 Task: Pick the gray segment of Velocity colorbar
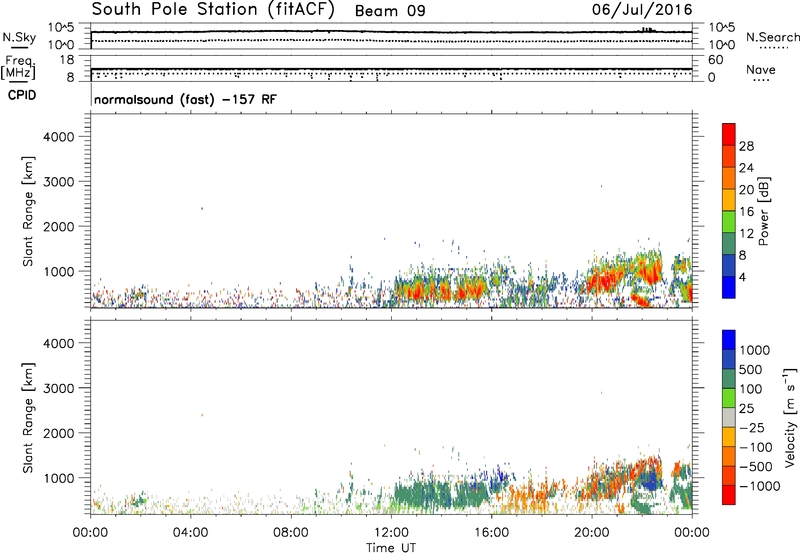(x=729, y=418)
